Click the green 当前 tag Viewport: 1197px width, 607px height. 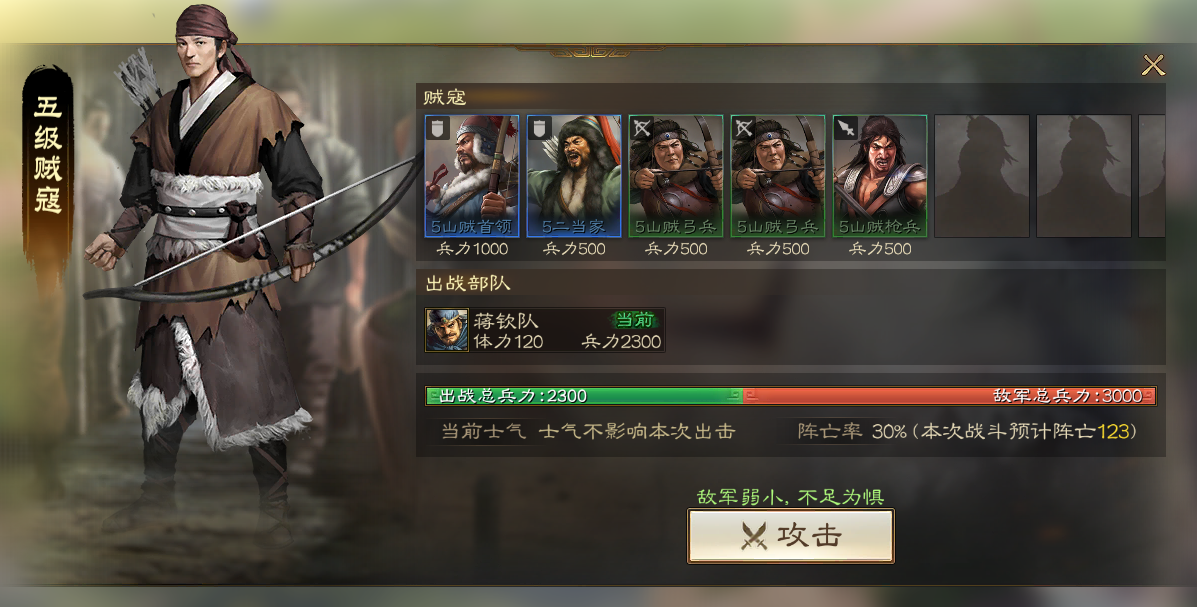click(x=634, y=320)
